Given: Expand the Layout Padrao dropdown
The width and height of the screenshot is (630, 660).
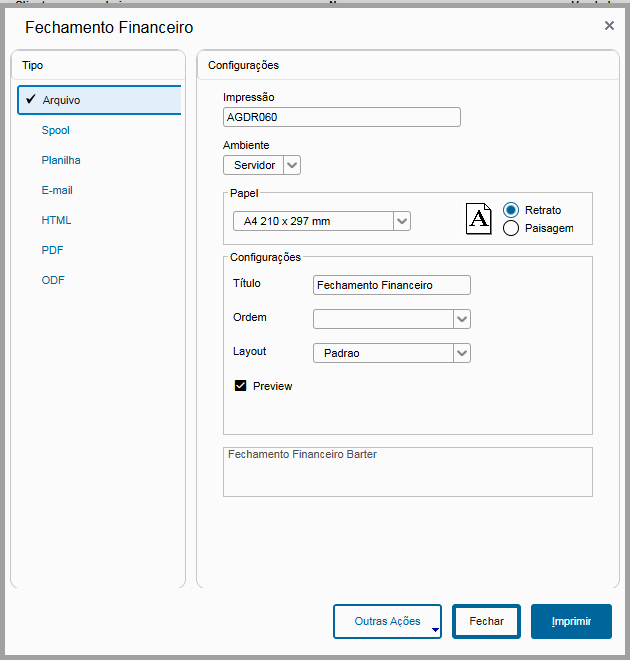Looking at the screenshot, I should 461,353.
